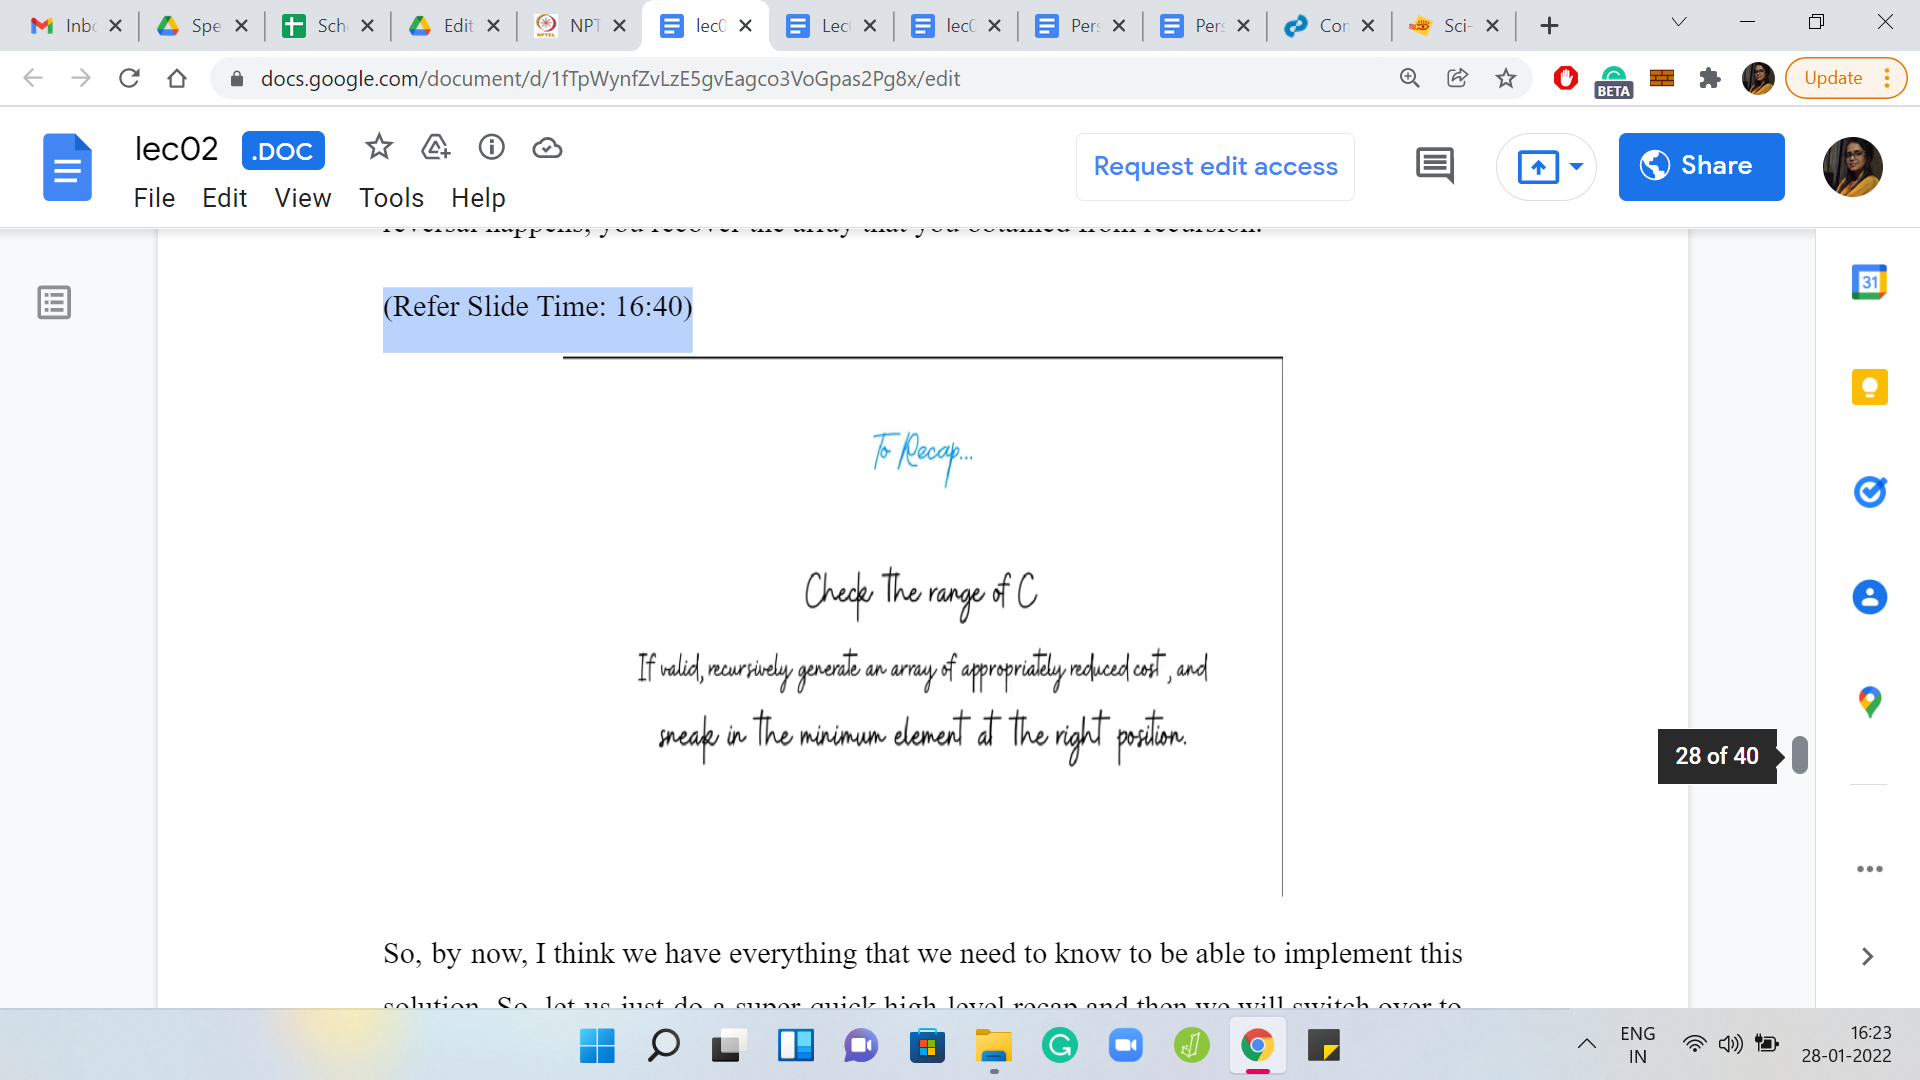Open Google Tasks side panel

(x=1868, y=492)
